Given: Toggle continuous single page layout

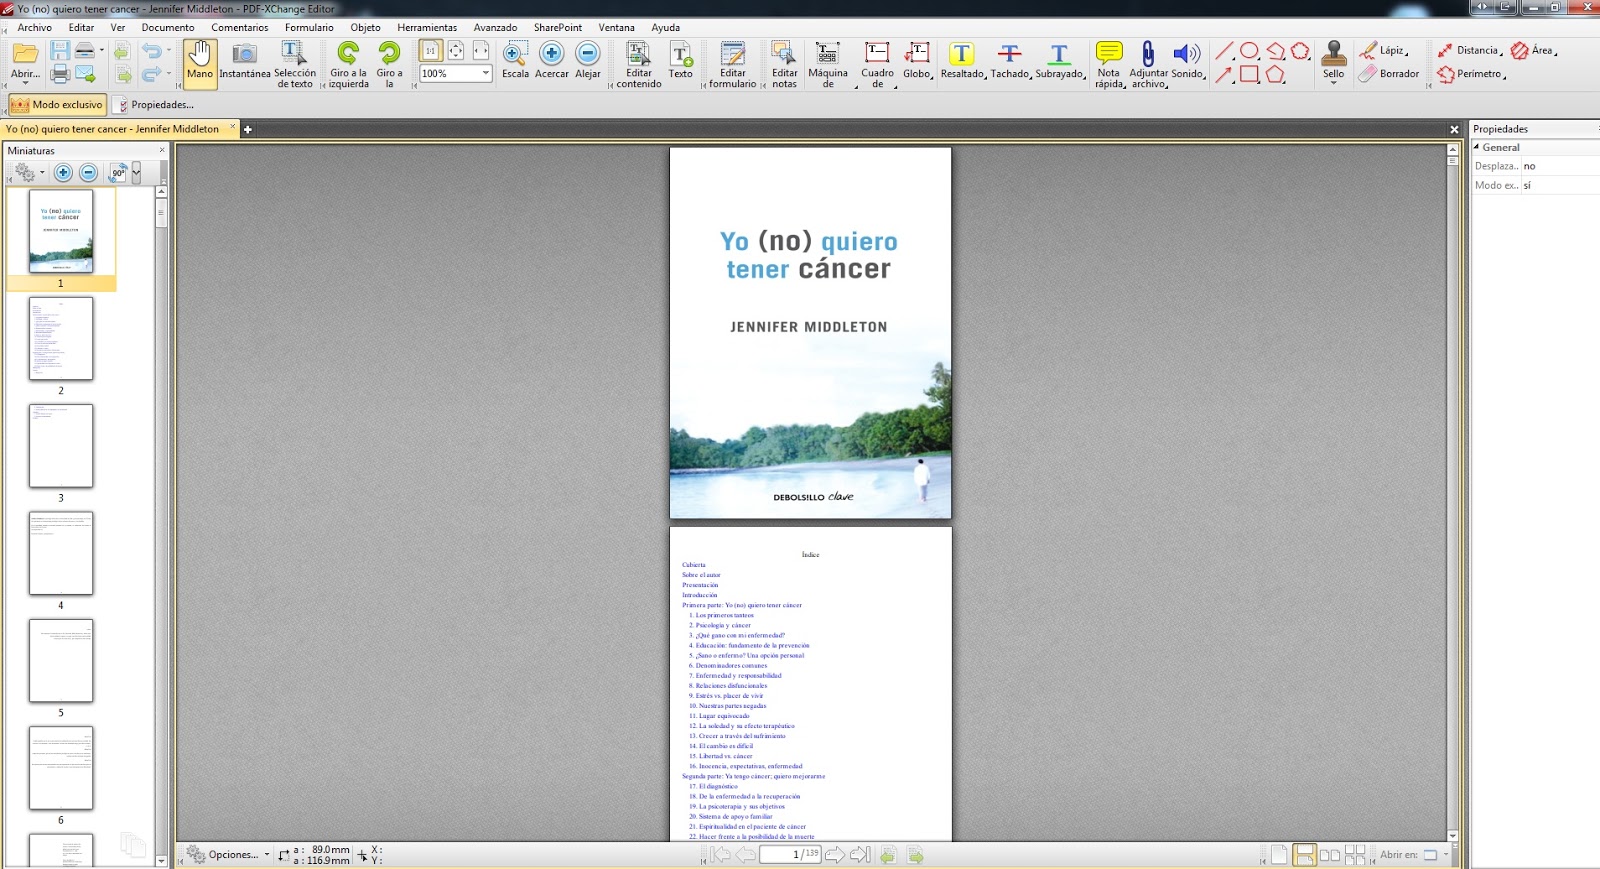Looking at the screenshot, I should coord(1304,855).
